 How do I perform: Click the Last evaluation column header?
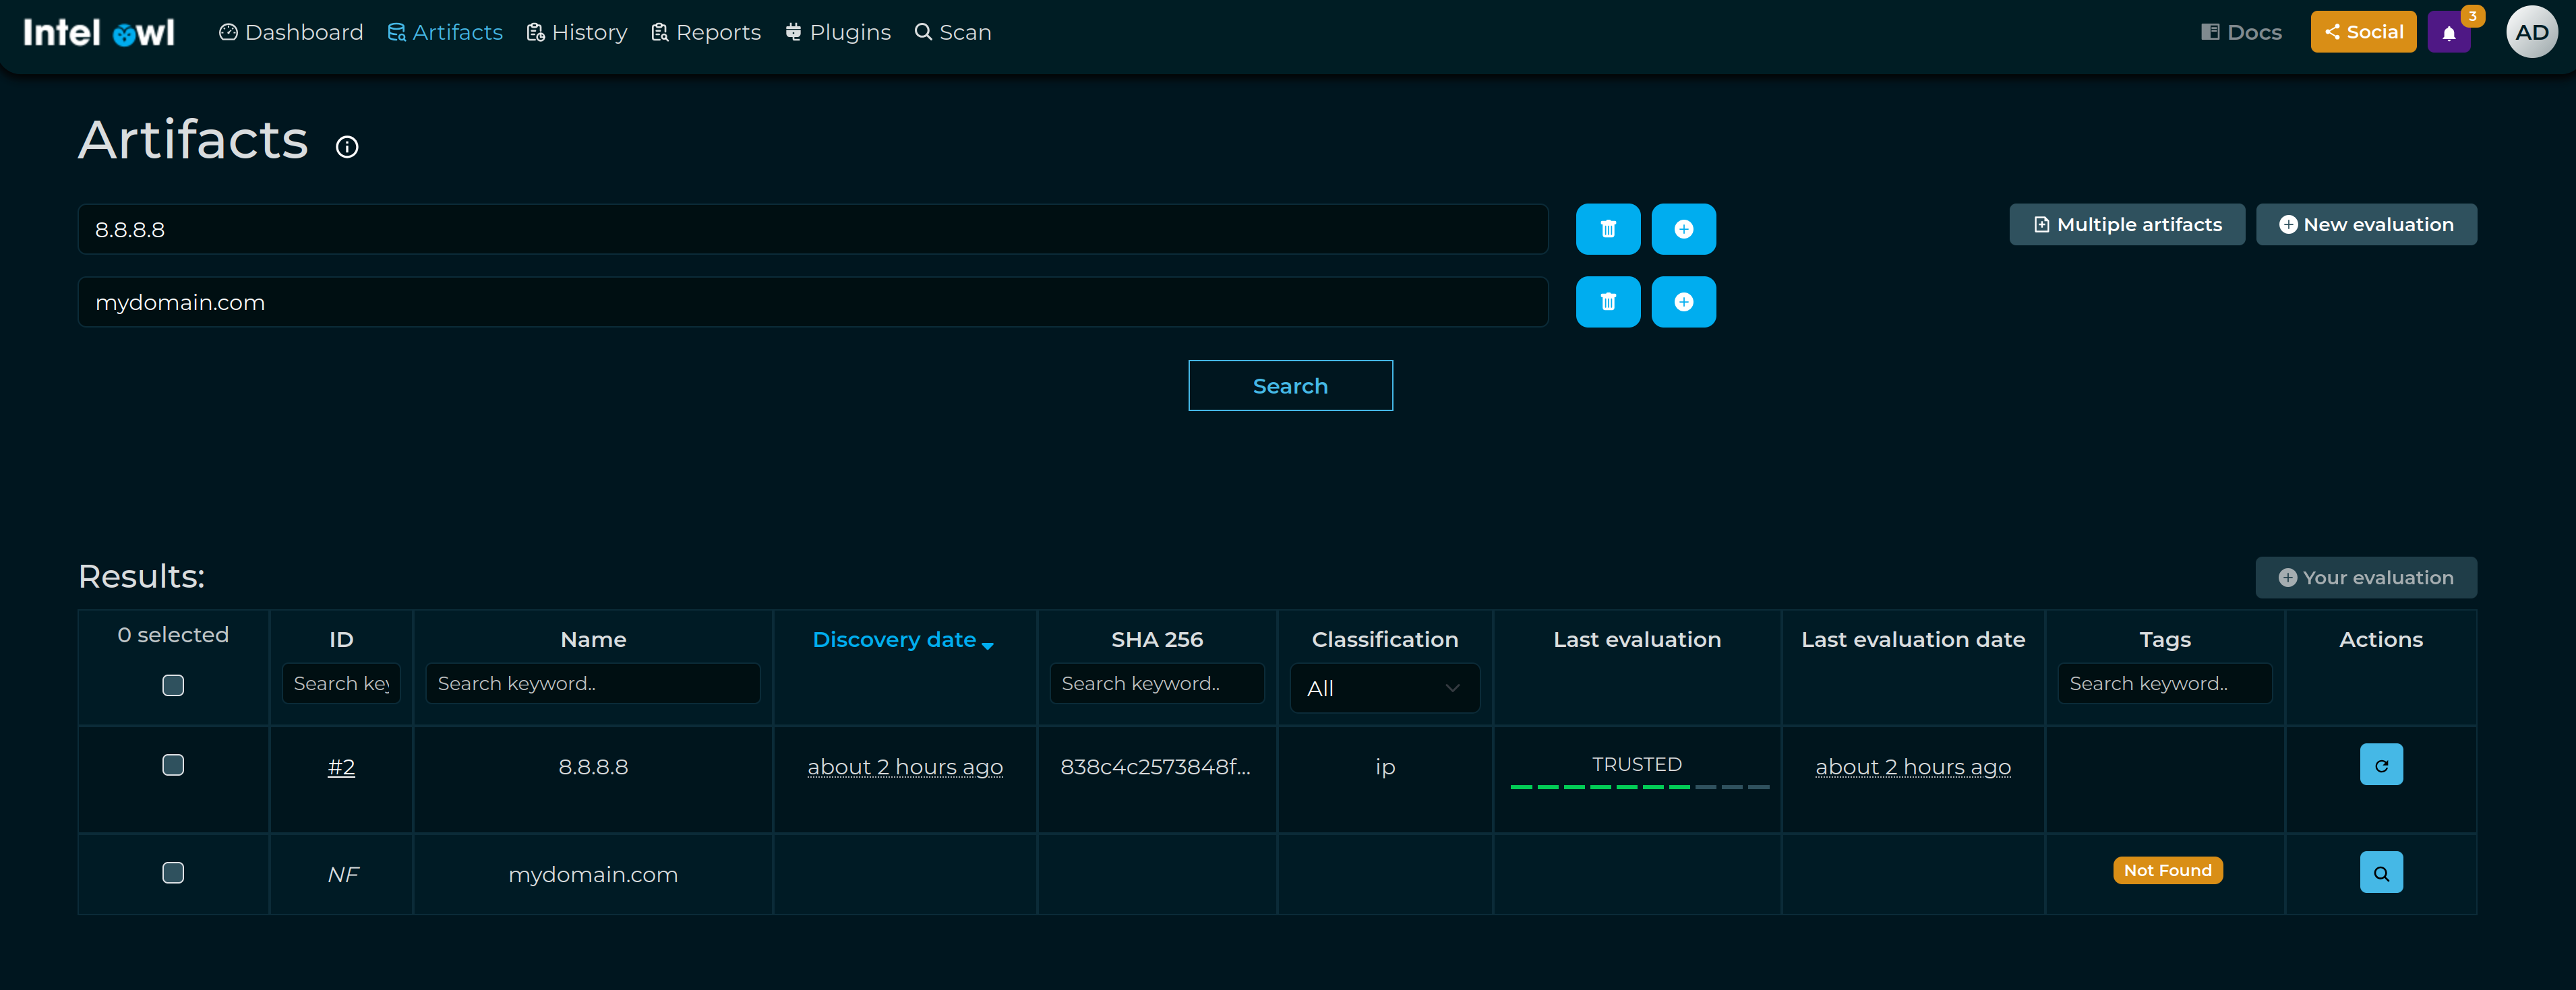[1637, 640]
